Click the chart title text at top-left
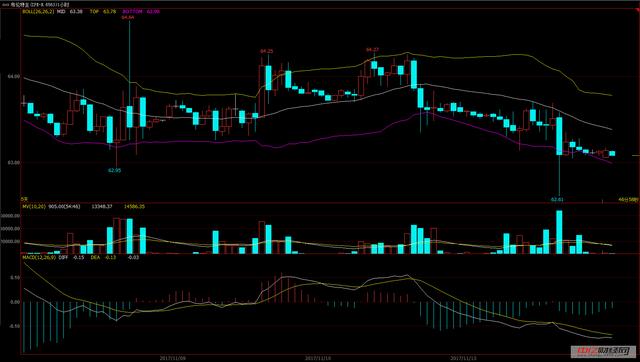 [x=40, y=5]
